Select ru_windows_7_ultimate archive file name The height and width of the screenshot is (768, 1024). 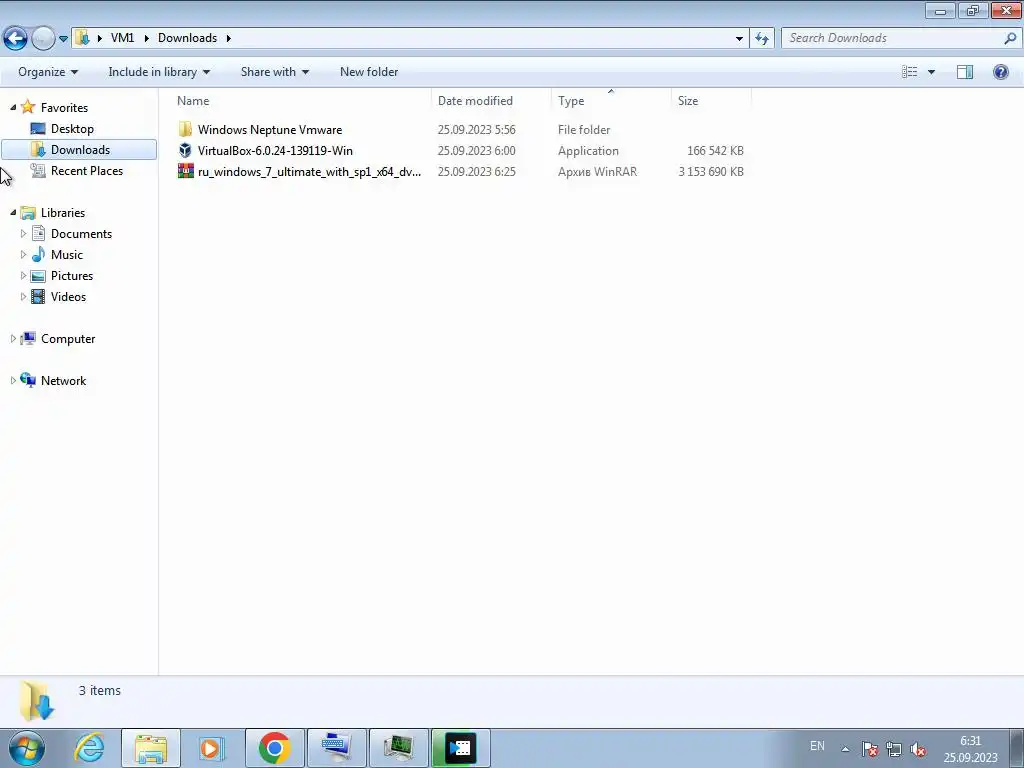point(310,172)
